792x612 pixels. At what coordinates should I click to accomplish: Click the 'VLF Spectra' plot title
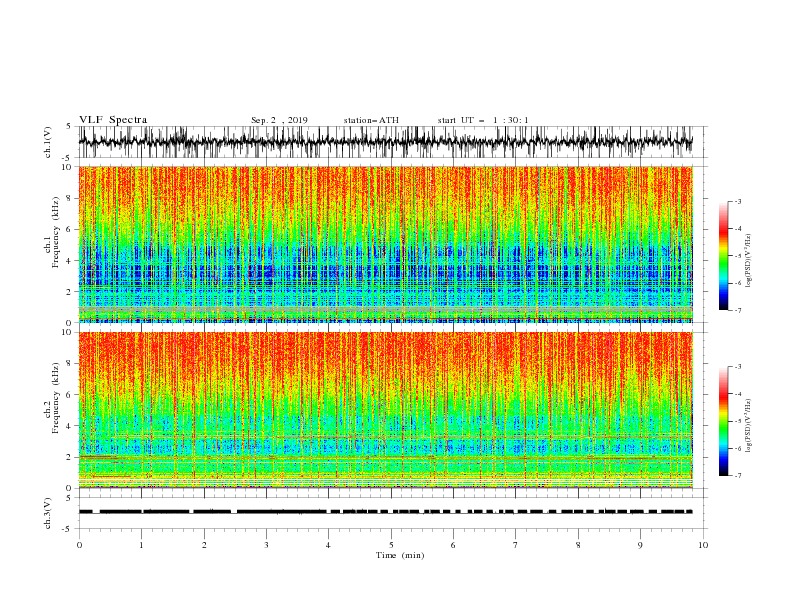113,120
